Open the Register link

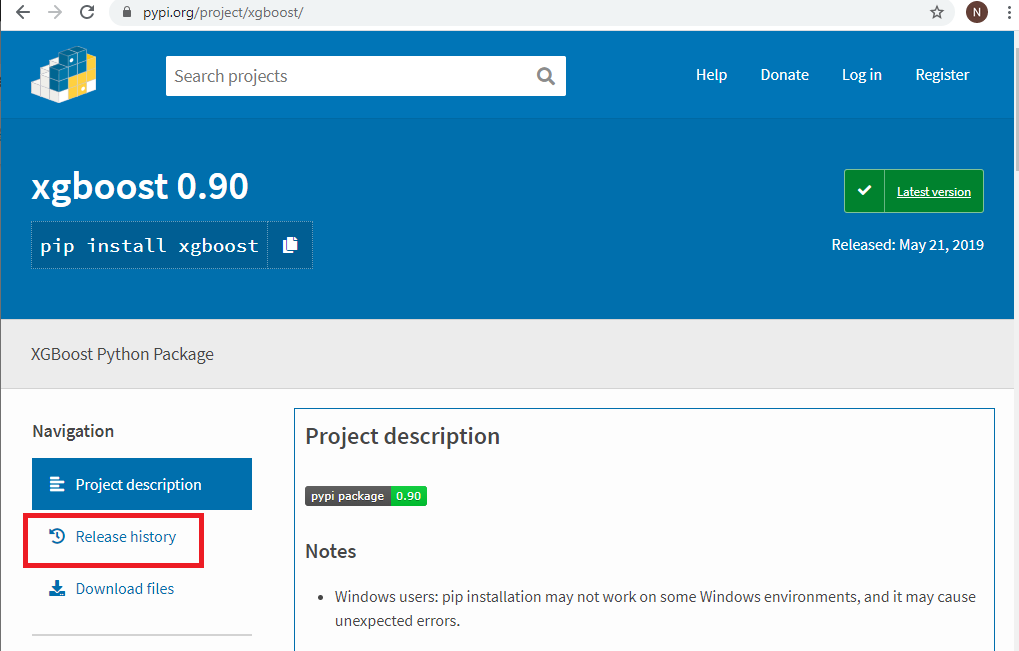tap(941, 74)
